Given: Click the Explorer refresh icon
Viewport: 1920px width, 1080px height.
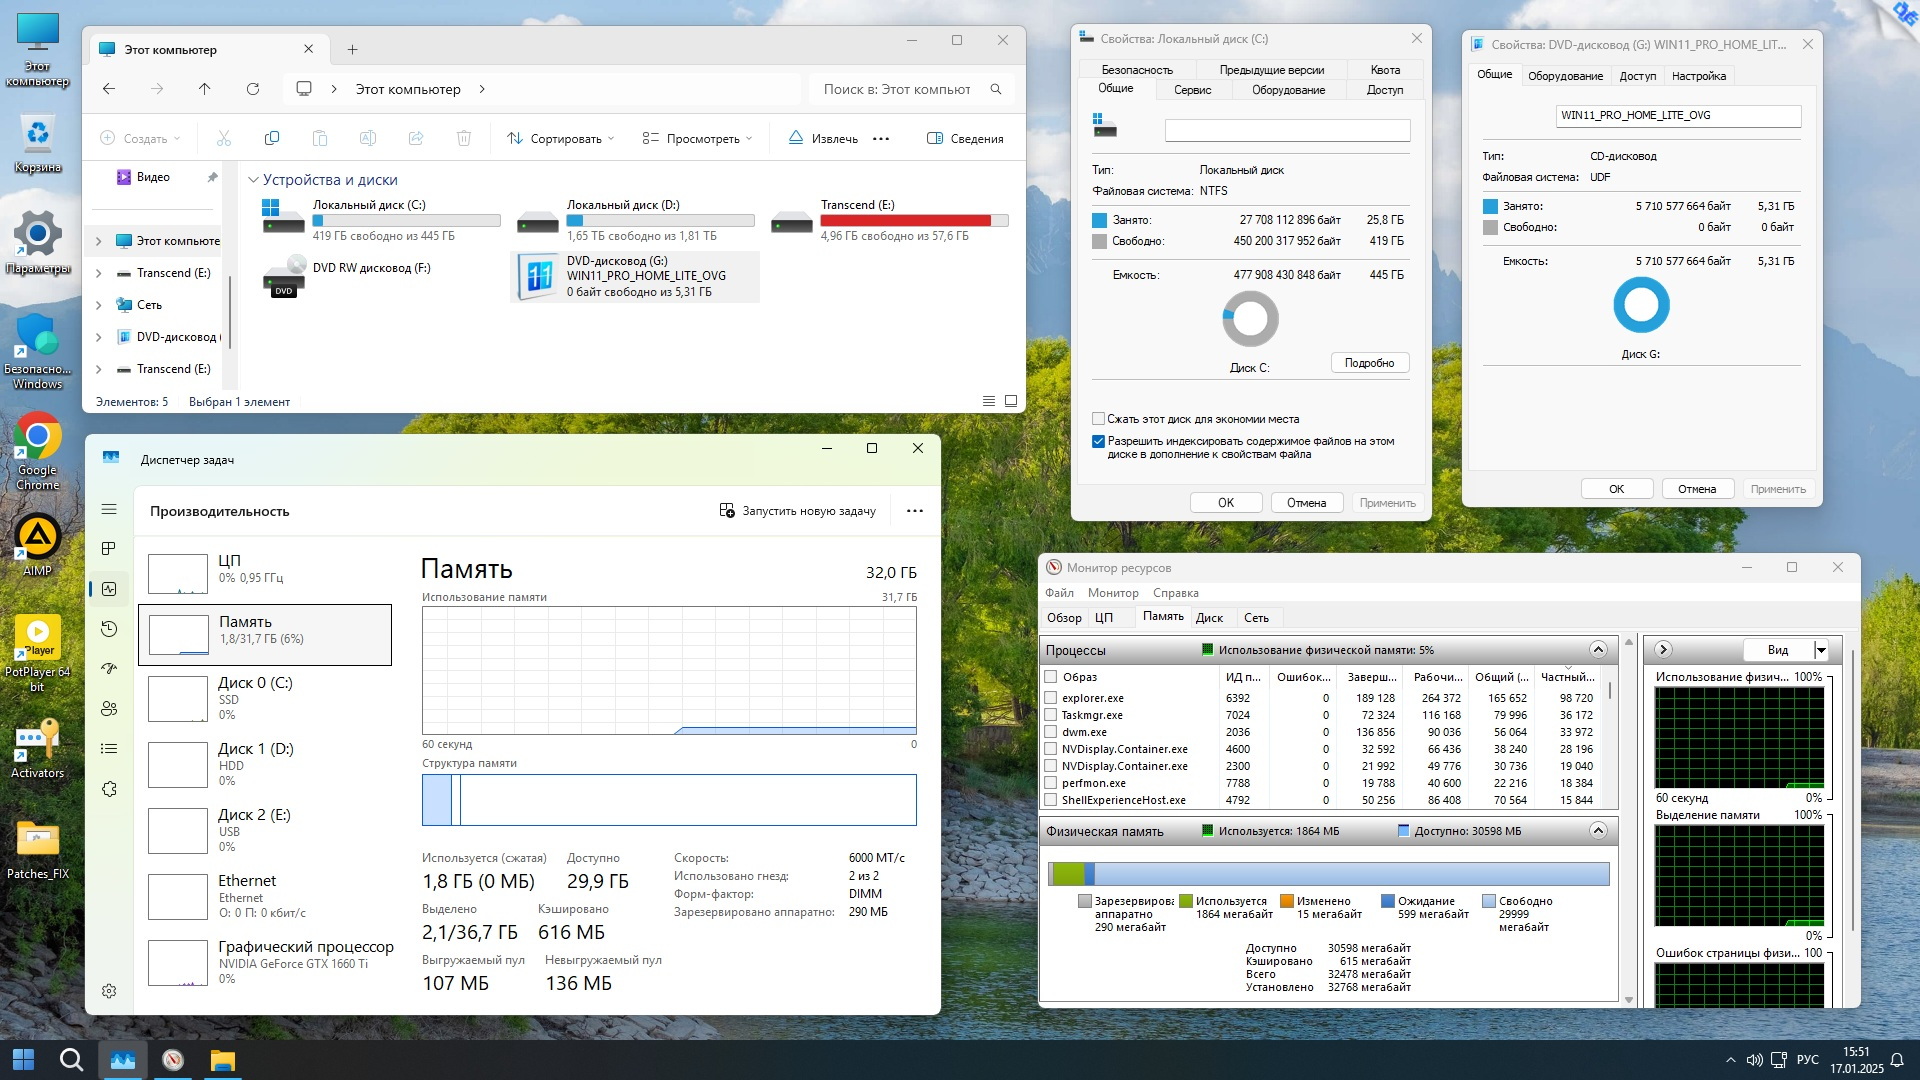Looking at the screenshot, I should click(253, 89).
